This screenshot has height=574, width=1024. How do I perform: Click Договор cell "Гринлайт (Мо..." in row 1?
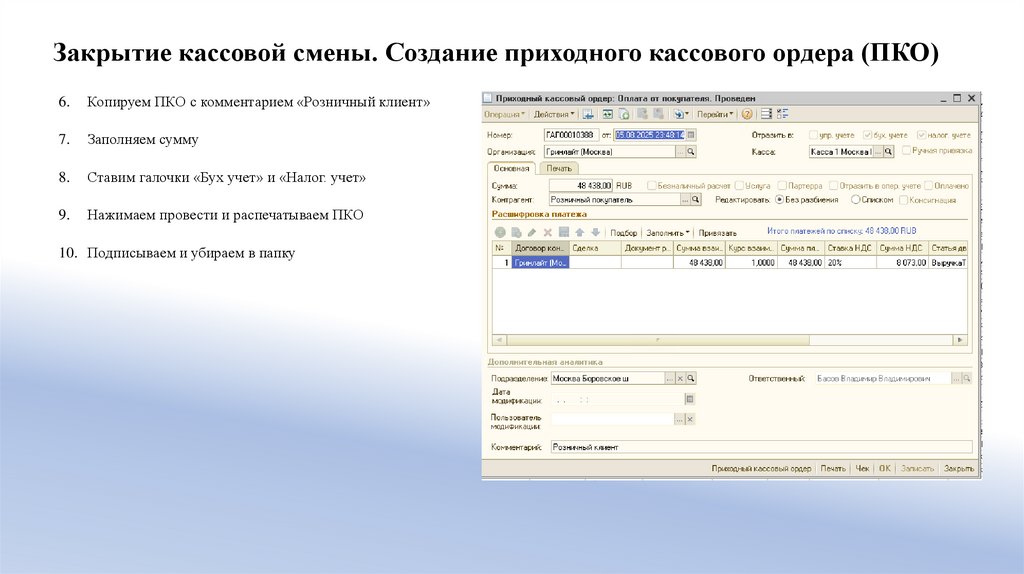pos(540,263)
